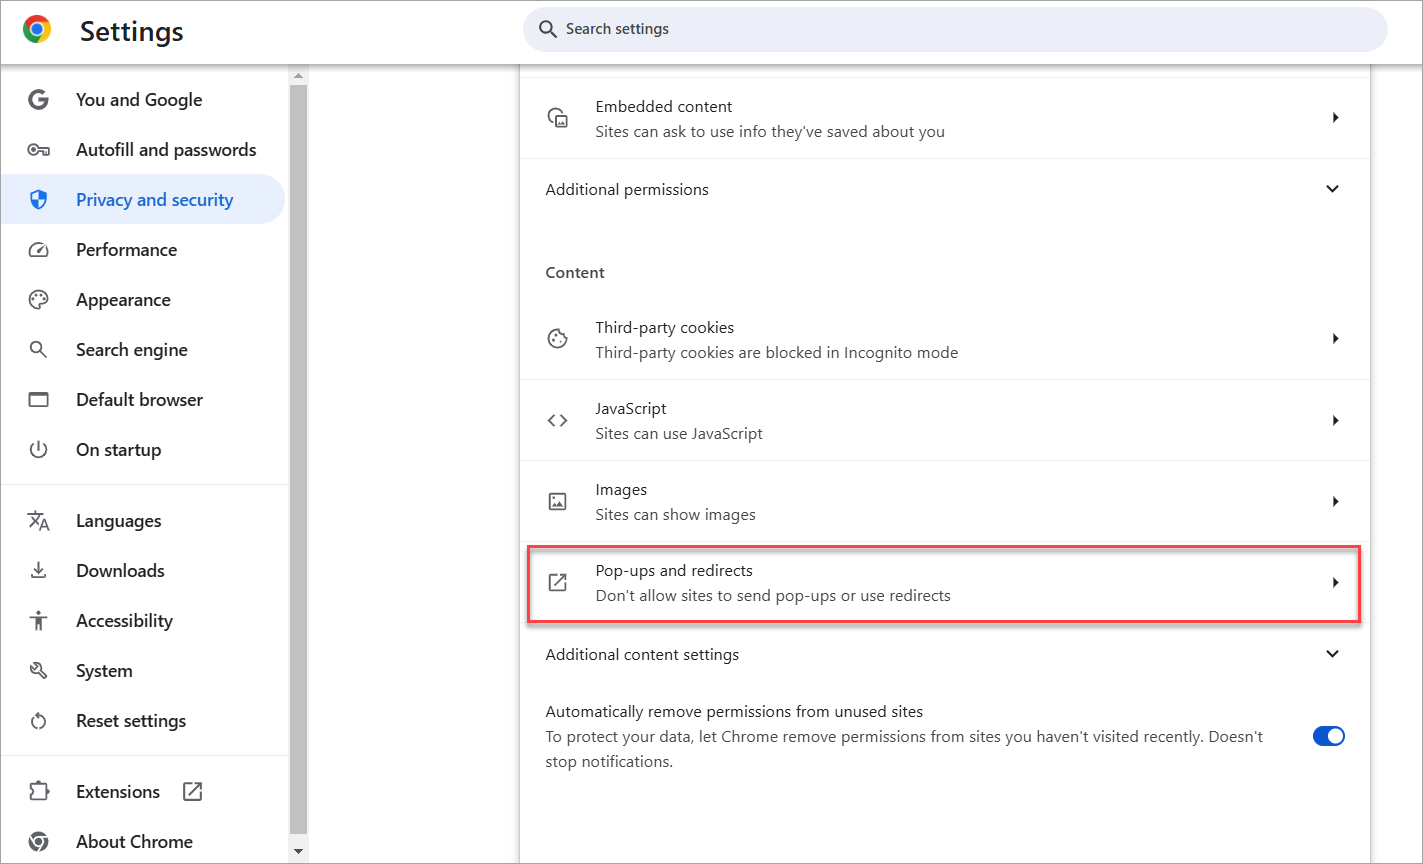Viewport: 1423px width, 864px height.
Task: Click the Images picture icon
Action: (558, 502)
